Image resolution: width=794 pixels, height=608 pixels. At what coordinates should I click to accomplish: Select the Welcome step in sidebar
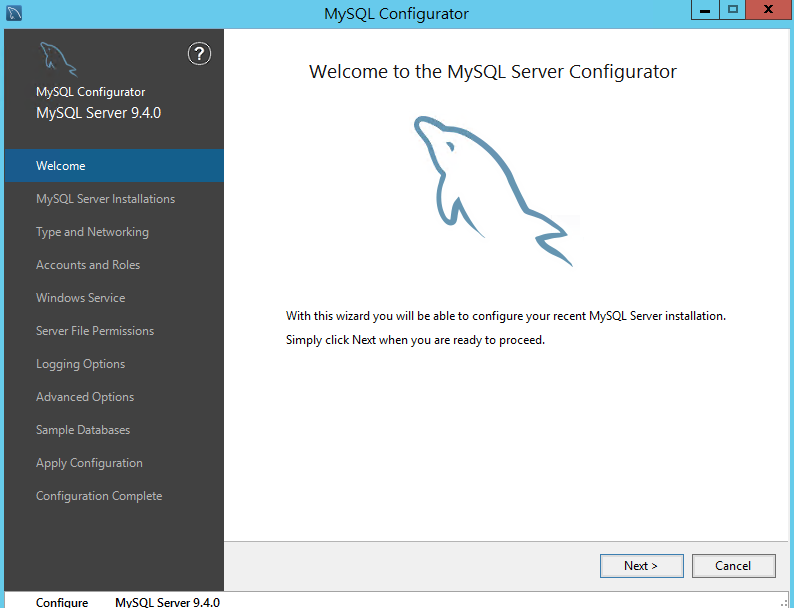coord(114,166)
